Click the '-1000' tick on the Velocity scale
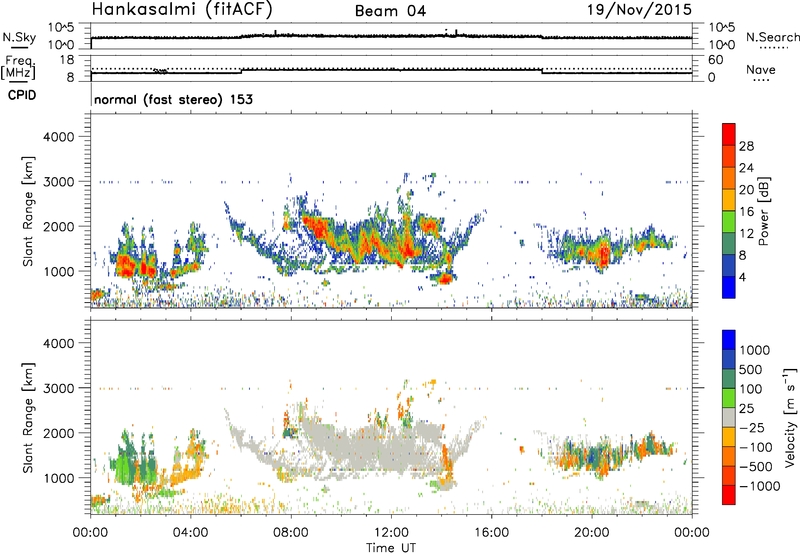 760,486
